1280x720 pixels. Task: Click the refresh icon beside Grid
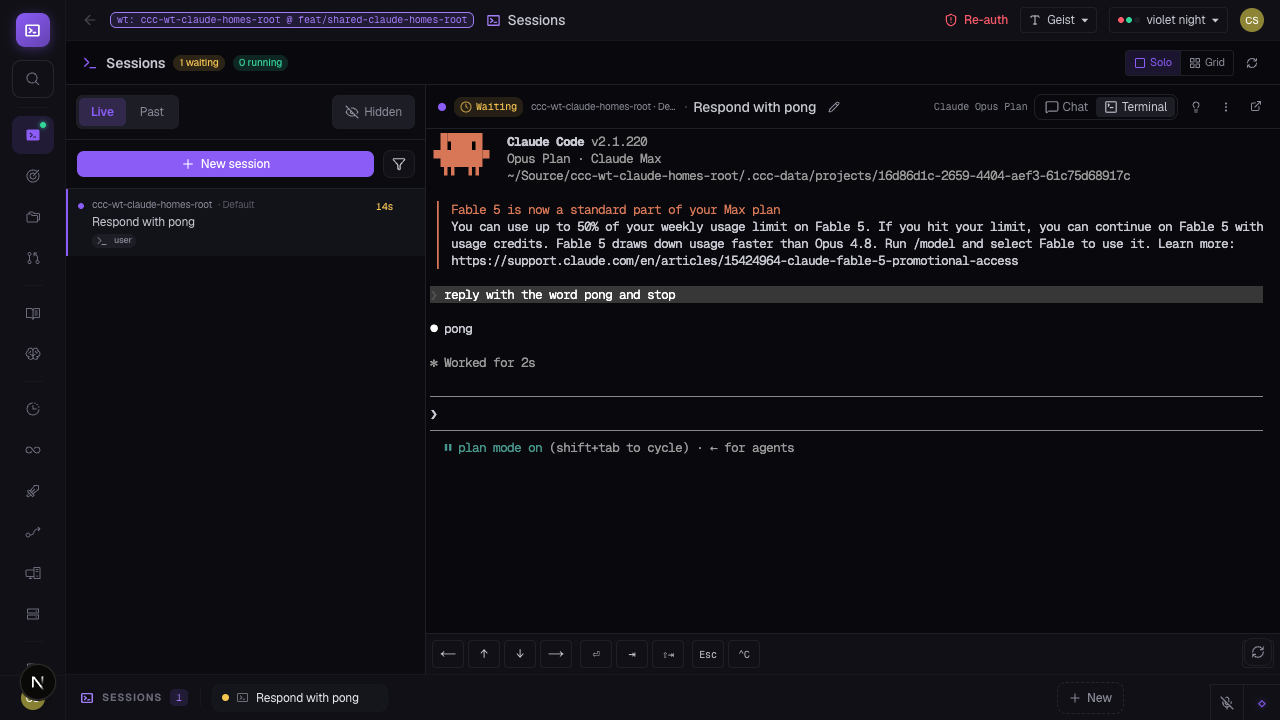point(1252,63)
